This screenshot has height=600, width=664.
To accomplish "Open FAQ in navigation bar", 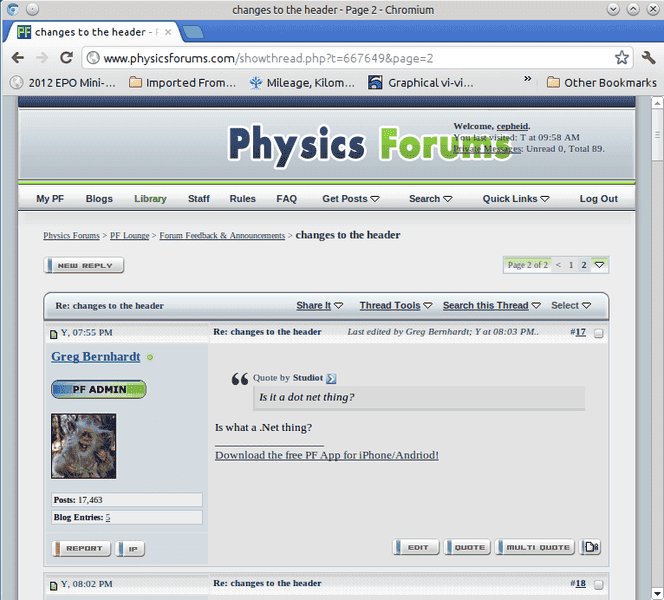I will point(287,199).
